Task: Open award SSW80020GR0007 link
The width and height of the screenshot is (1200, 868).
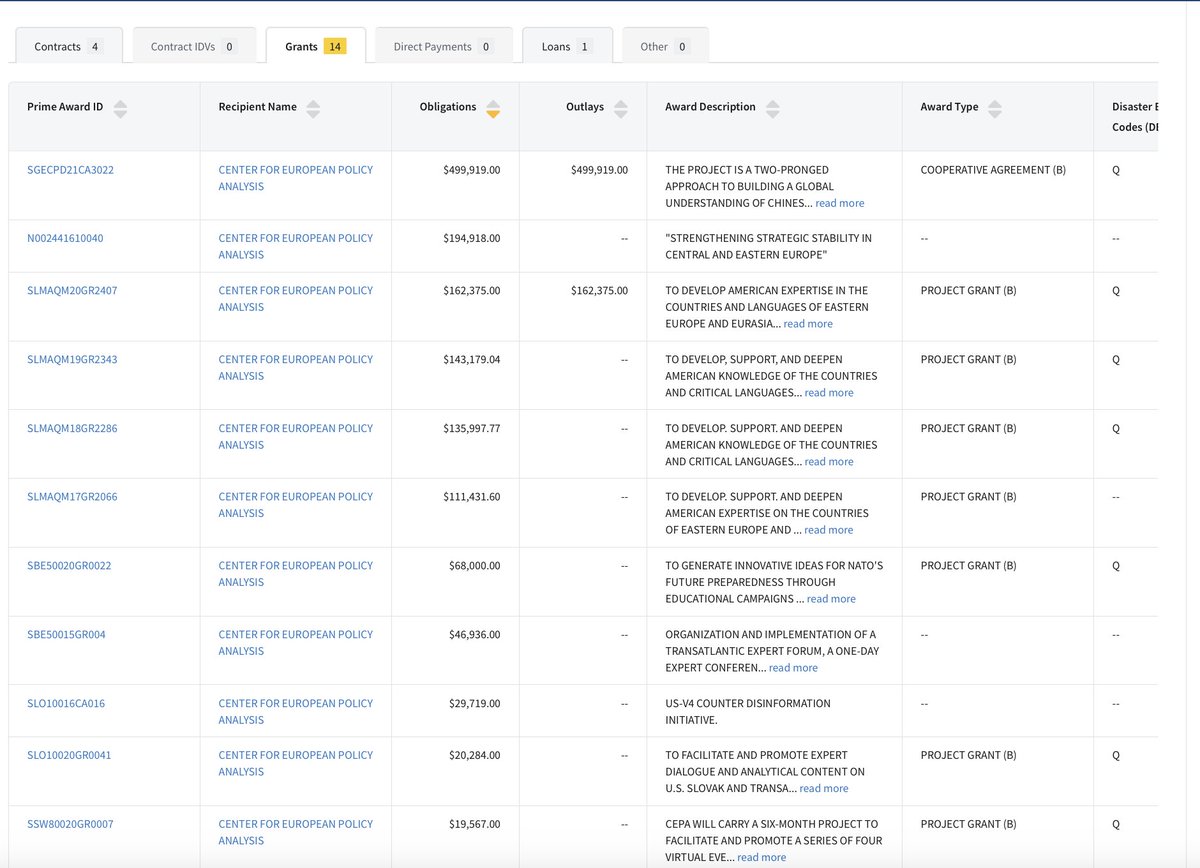Action: pyautogui.click(x=70, y=824)
